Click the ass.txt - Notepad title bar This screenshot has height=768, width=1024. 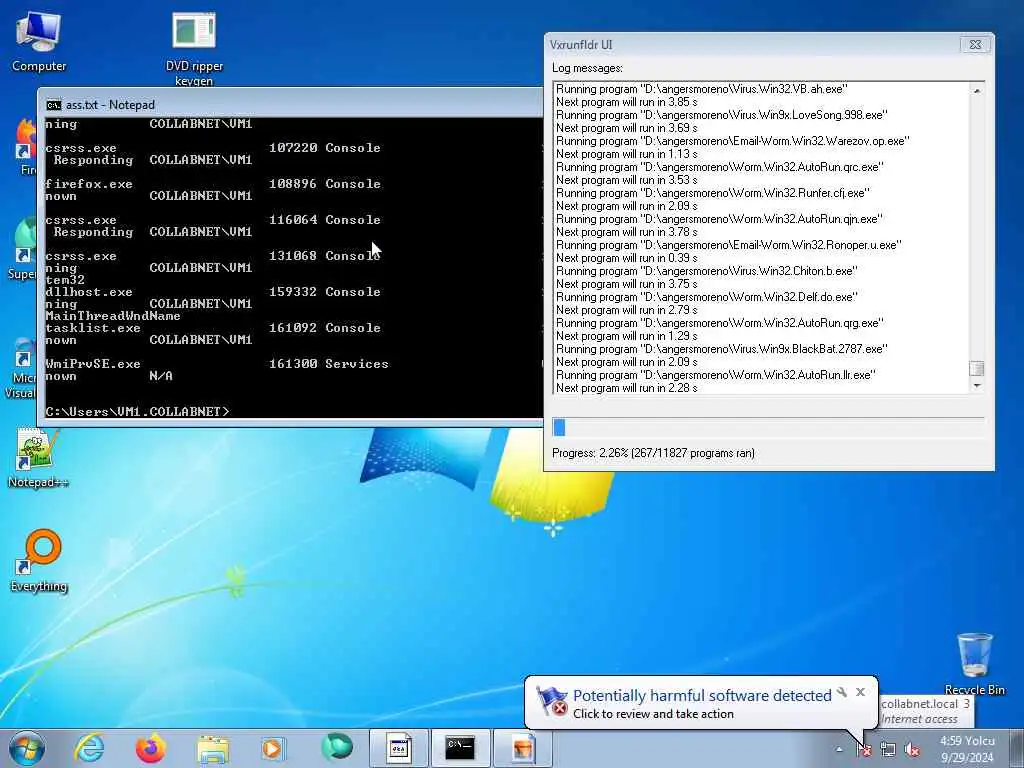291,104
